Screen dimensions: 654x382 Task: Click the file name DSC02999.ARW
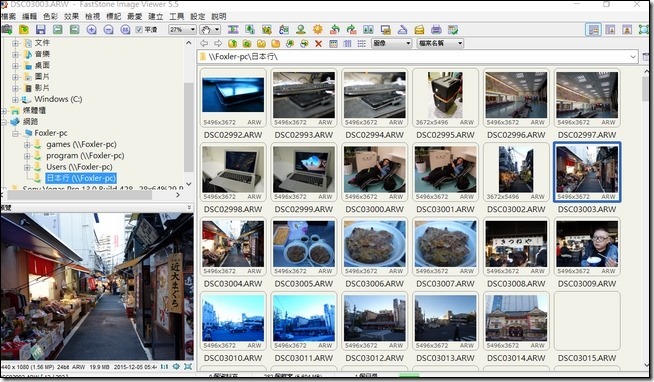click(304, 209)
